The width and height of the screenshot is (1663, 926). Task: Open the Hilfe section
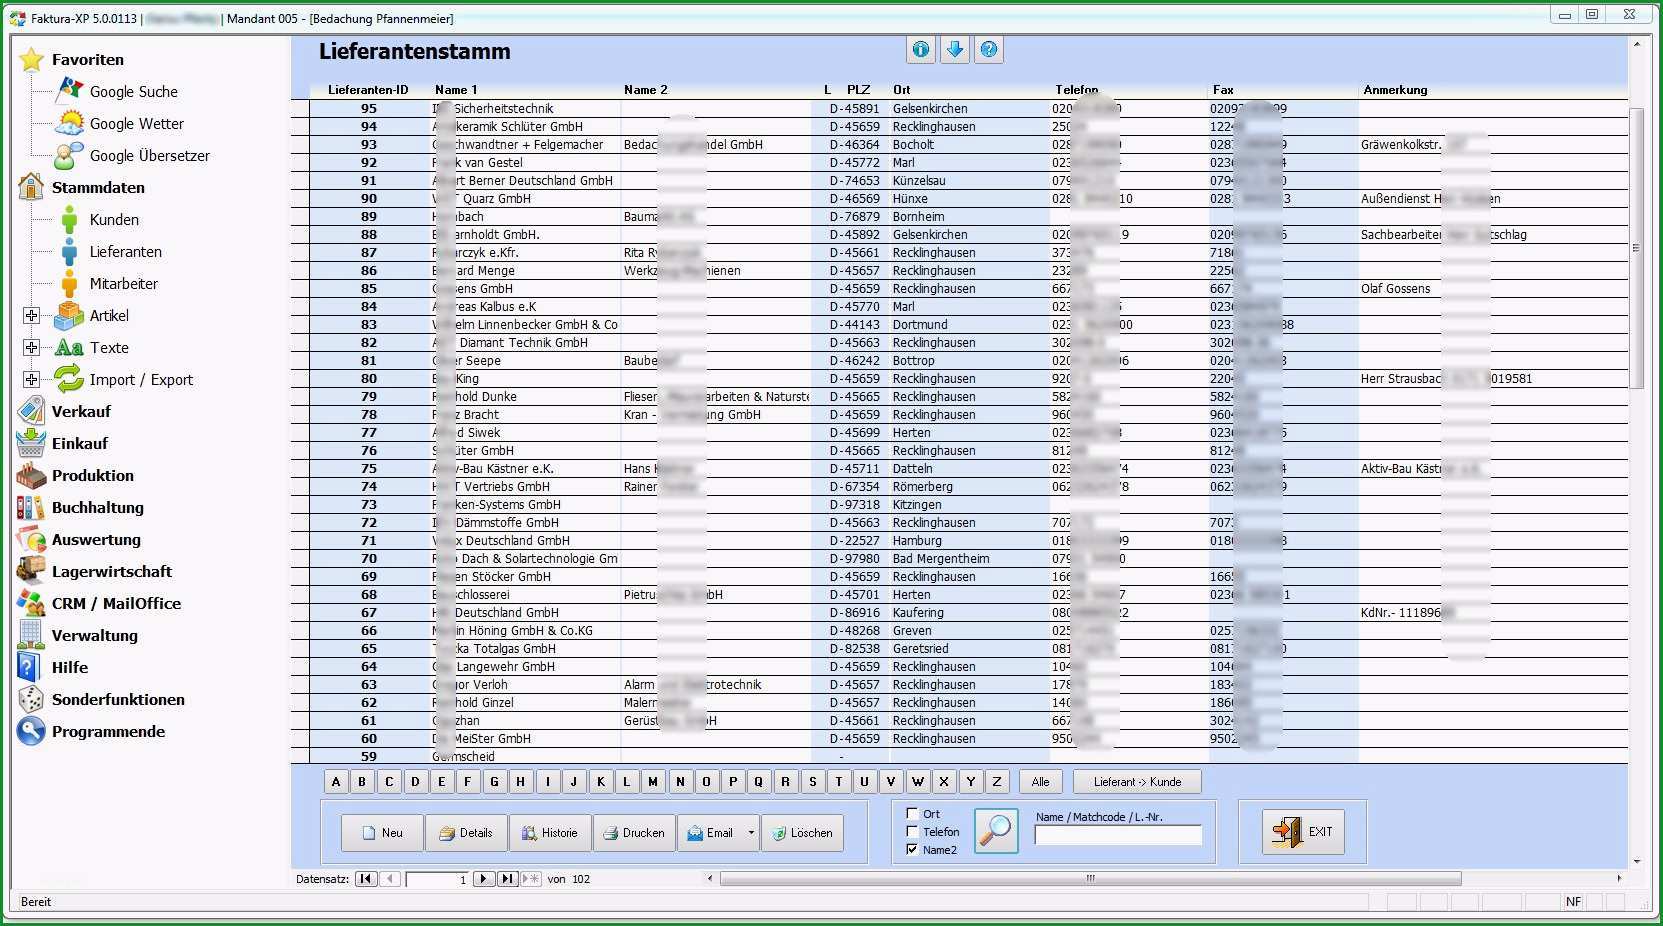click(x=54, y=667)
